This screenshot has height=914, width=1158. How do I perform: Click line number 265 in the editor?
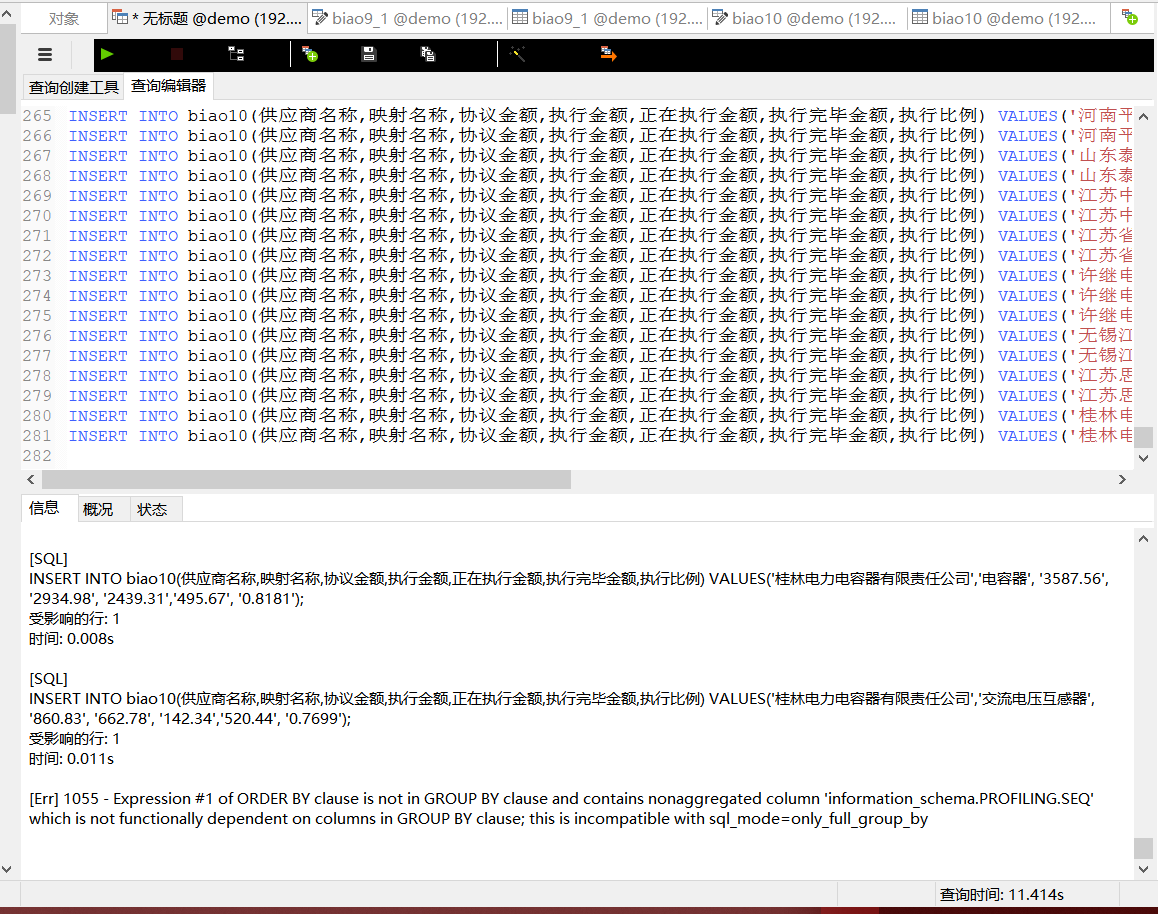pos(37,116)
